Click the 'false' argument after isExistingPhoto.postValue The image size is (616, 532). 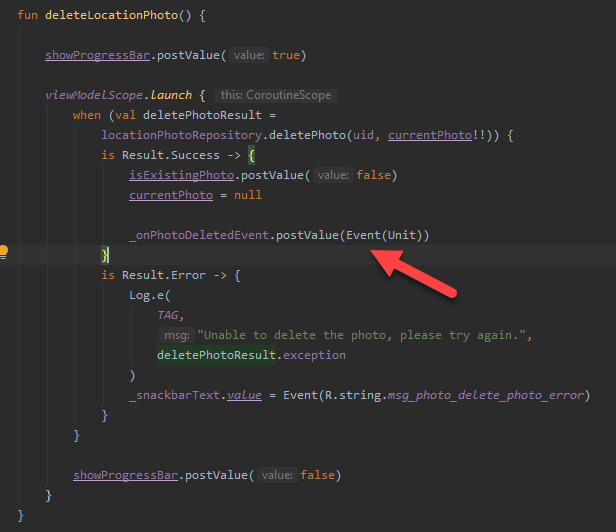click(x=374, y=175)
